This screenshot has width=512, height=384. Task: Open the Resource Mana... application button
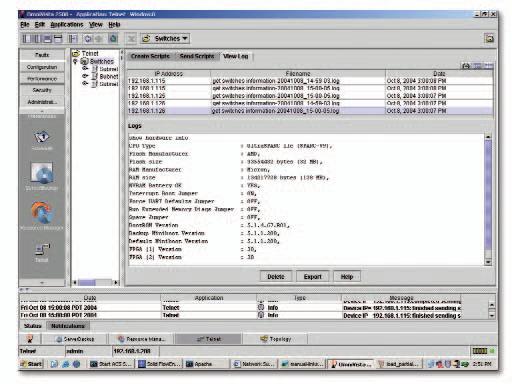(x=141, y=339)
